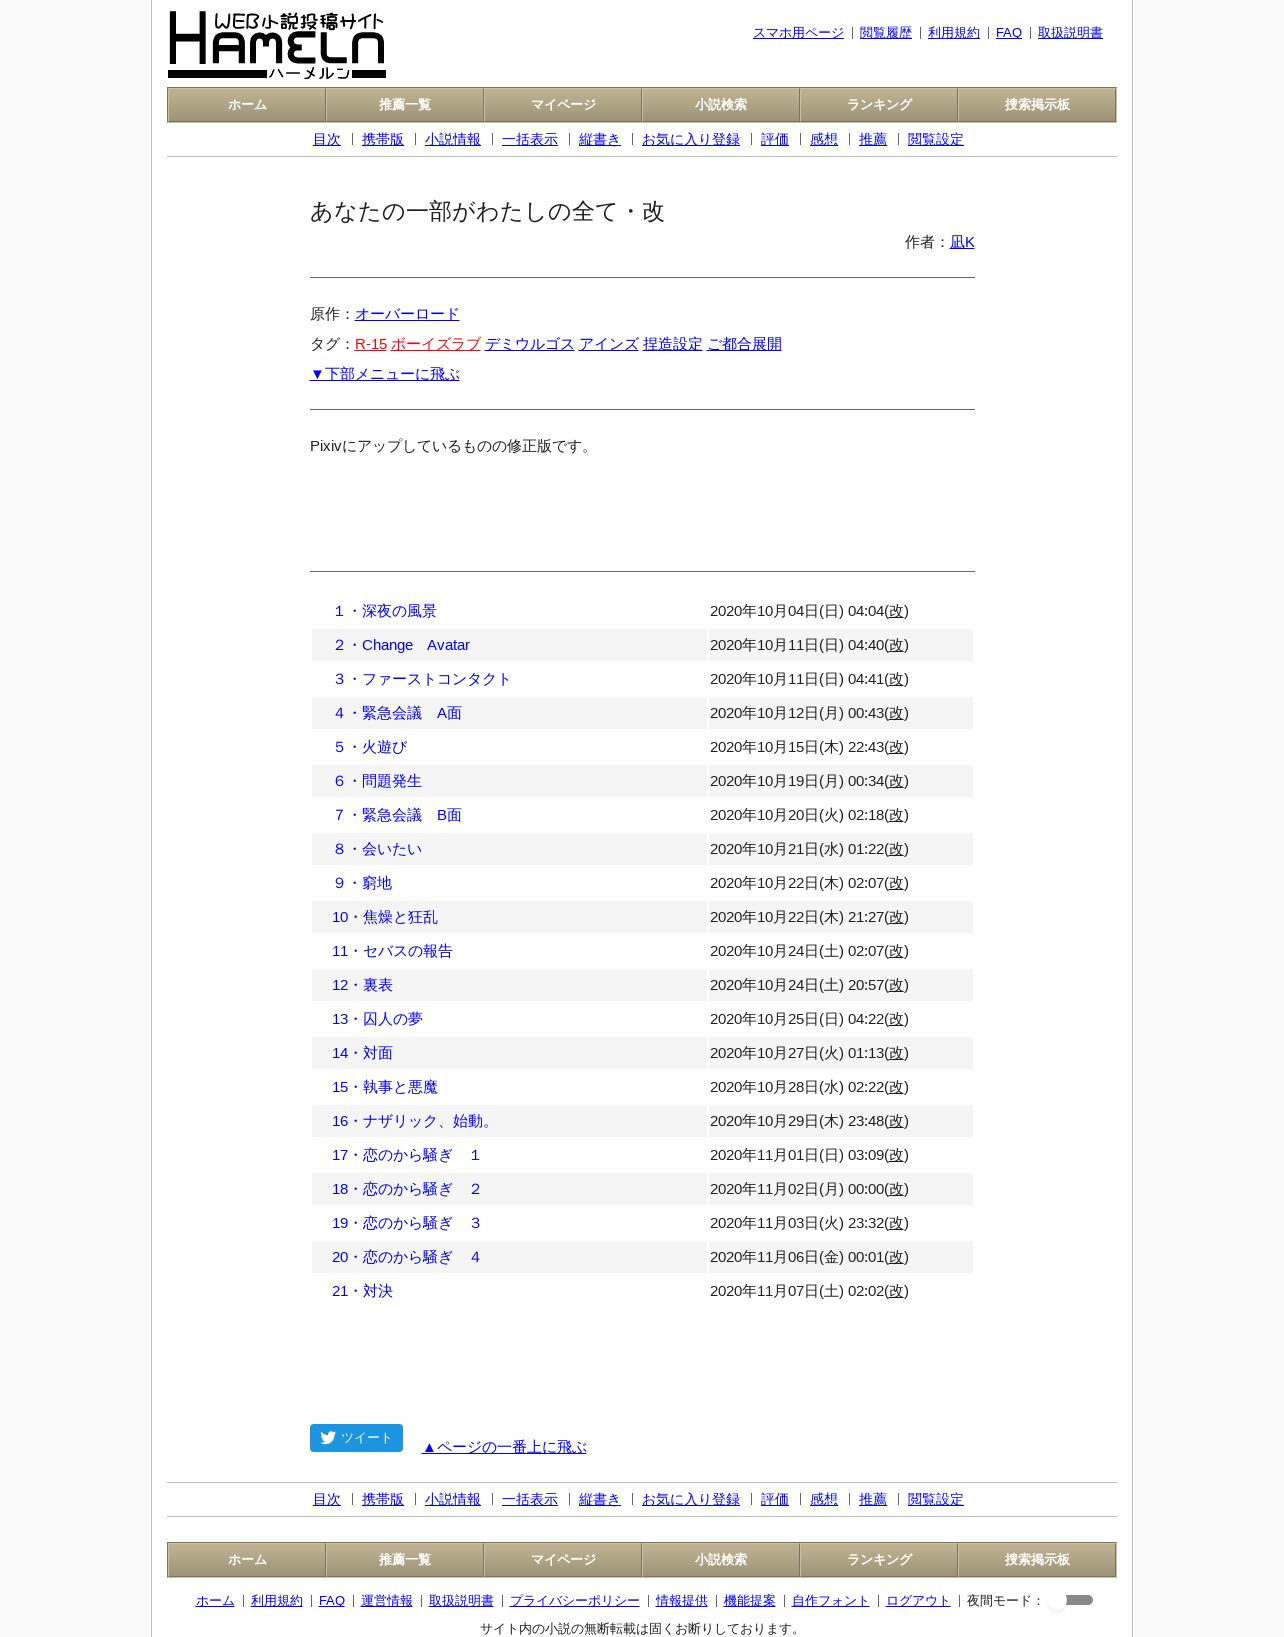Viewport: 1284px width, 1637px height.
Task: Jump to top via ▲ページの一番上に飛ぶ
Action: (x=504, y=1447)
